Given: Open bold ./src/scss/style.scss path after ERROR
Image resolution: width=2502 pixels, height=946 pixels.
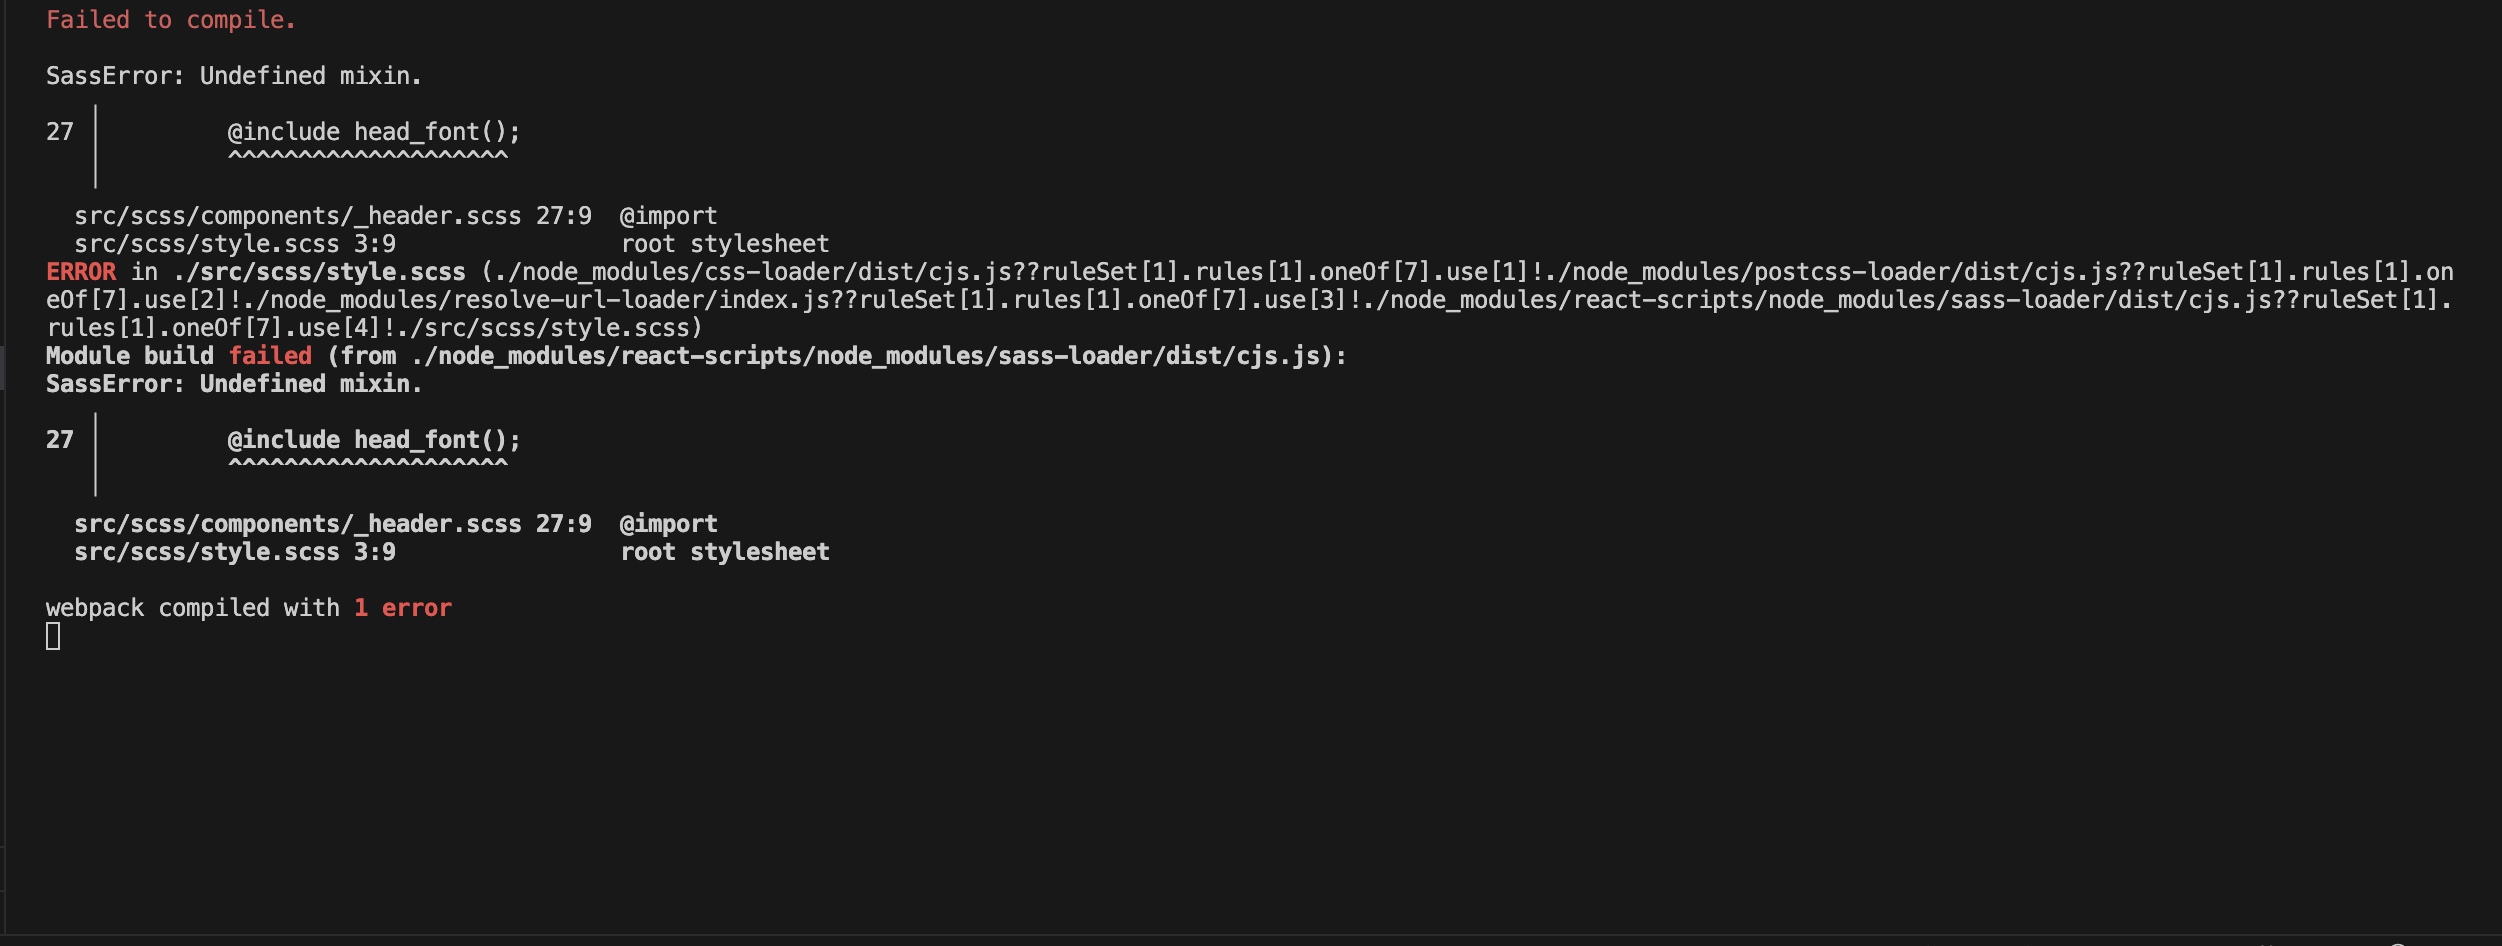Looking at the screenshot, I should pos(319,272).
